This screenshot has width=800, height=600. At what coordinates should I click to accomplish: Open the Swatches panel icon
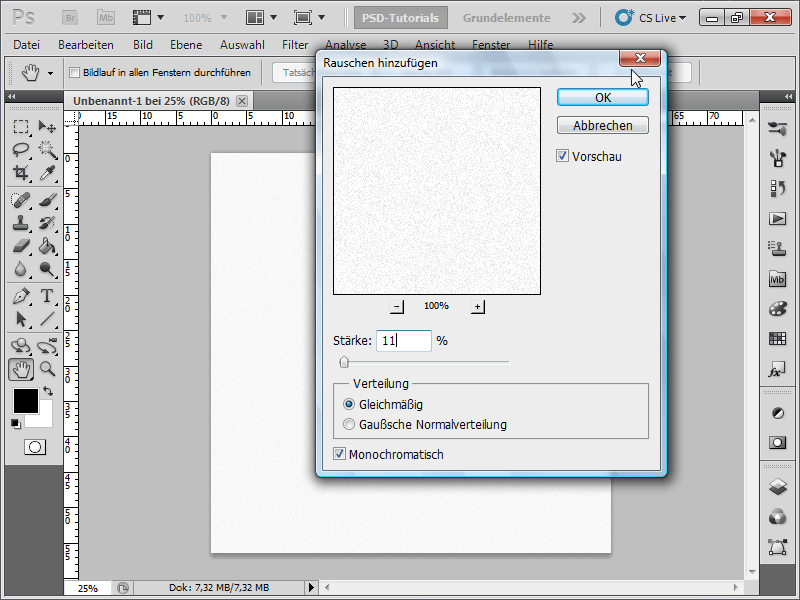tap(778, 338)
